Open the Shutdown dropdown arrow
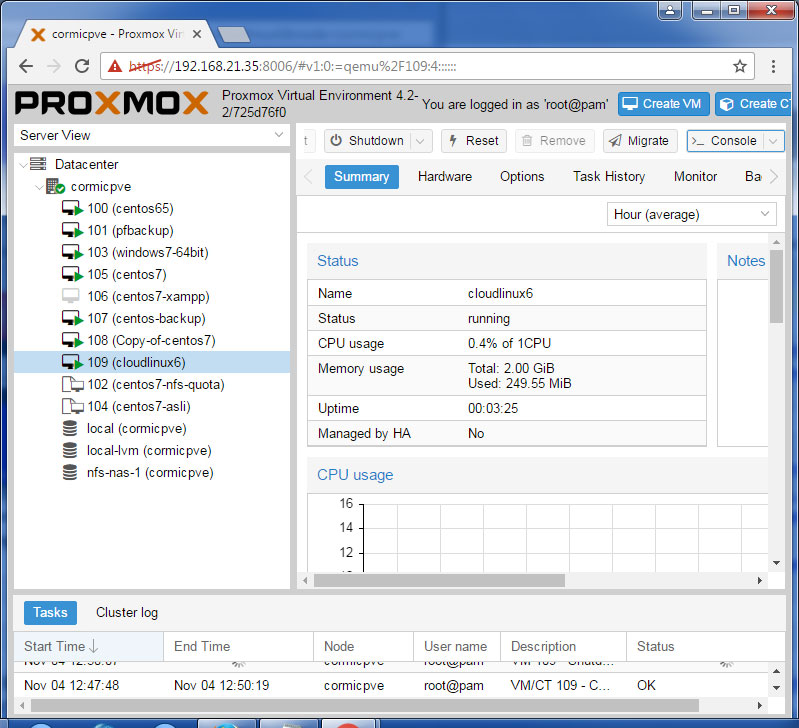Viewport: 799px width, 728px height. click(420, 141)
